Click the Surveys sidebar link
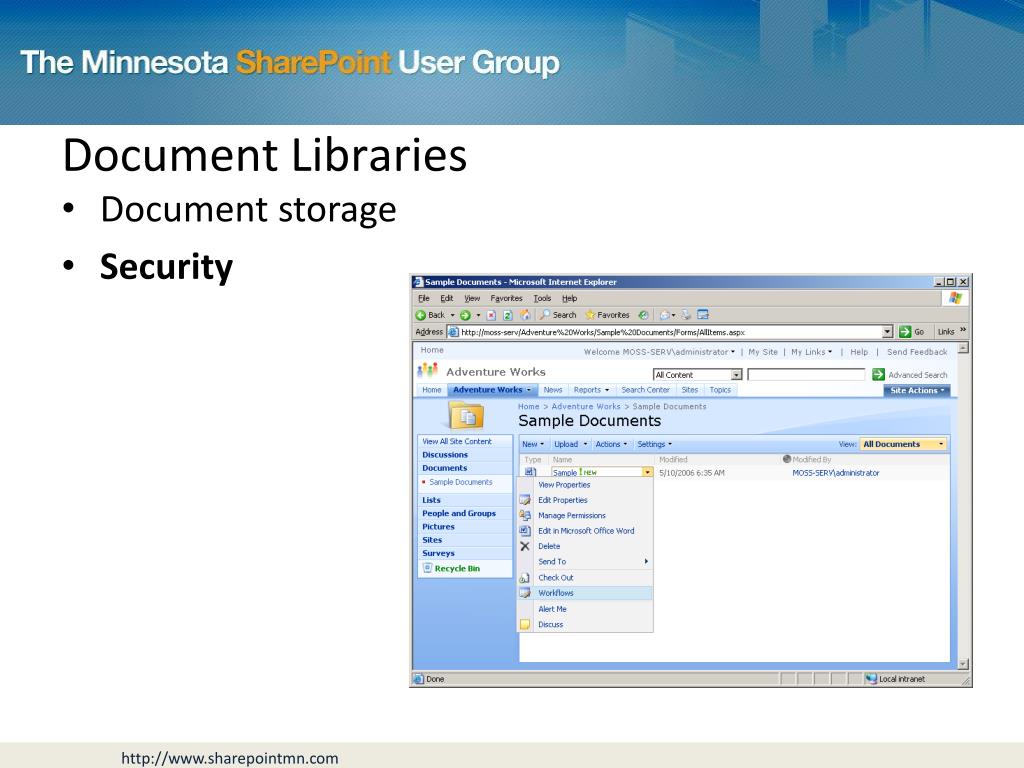1024x768 pixels. (438, 553)
